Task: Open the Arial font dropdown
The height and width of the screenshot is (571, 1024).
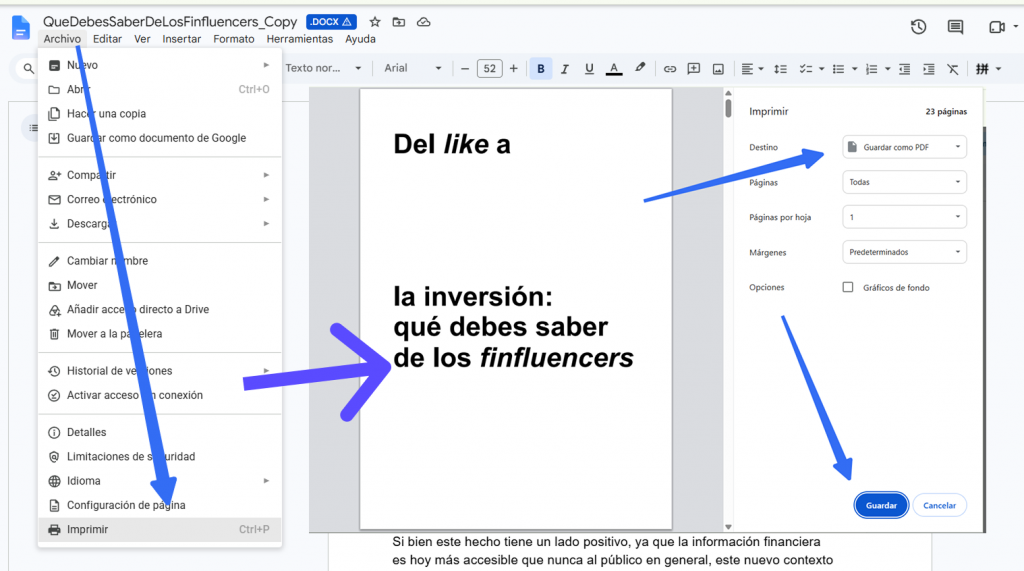Action: (x=413, y=68)
